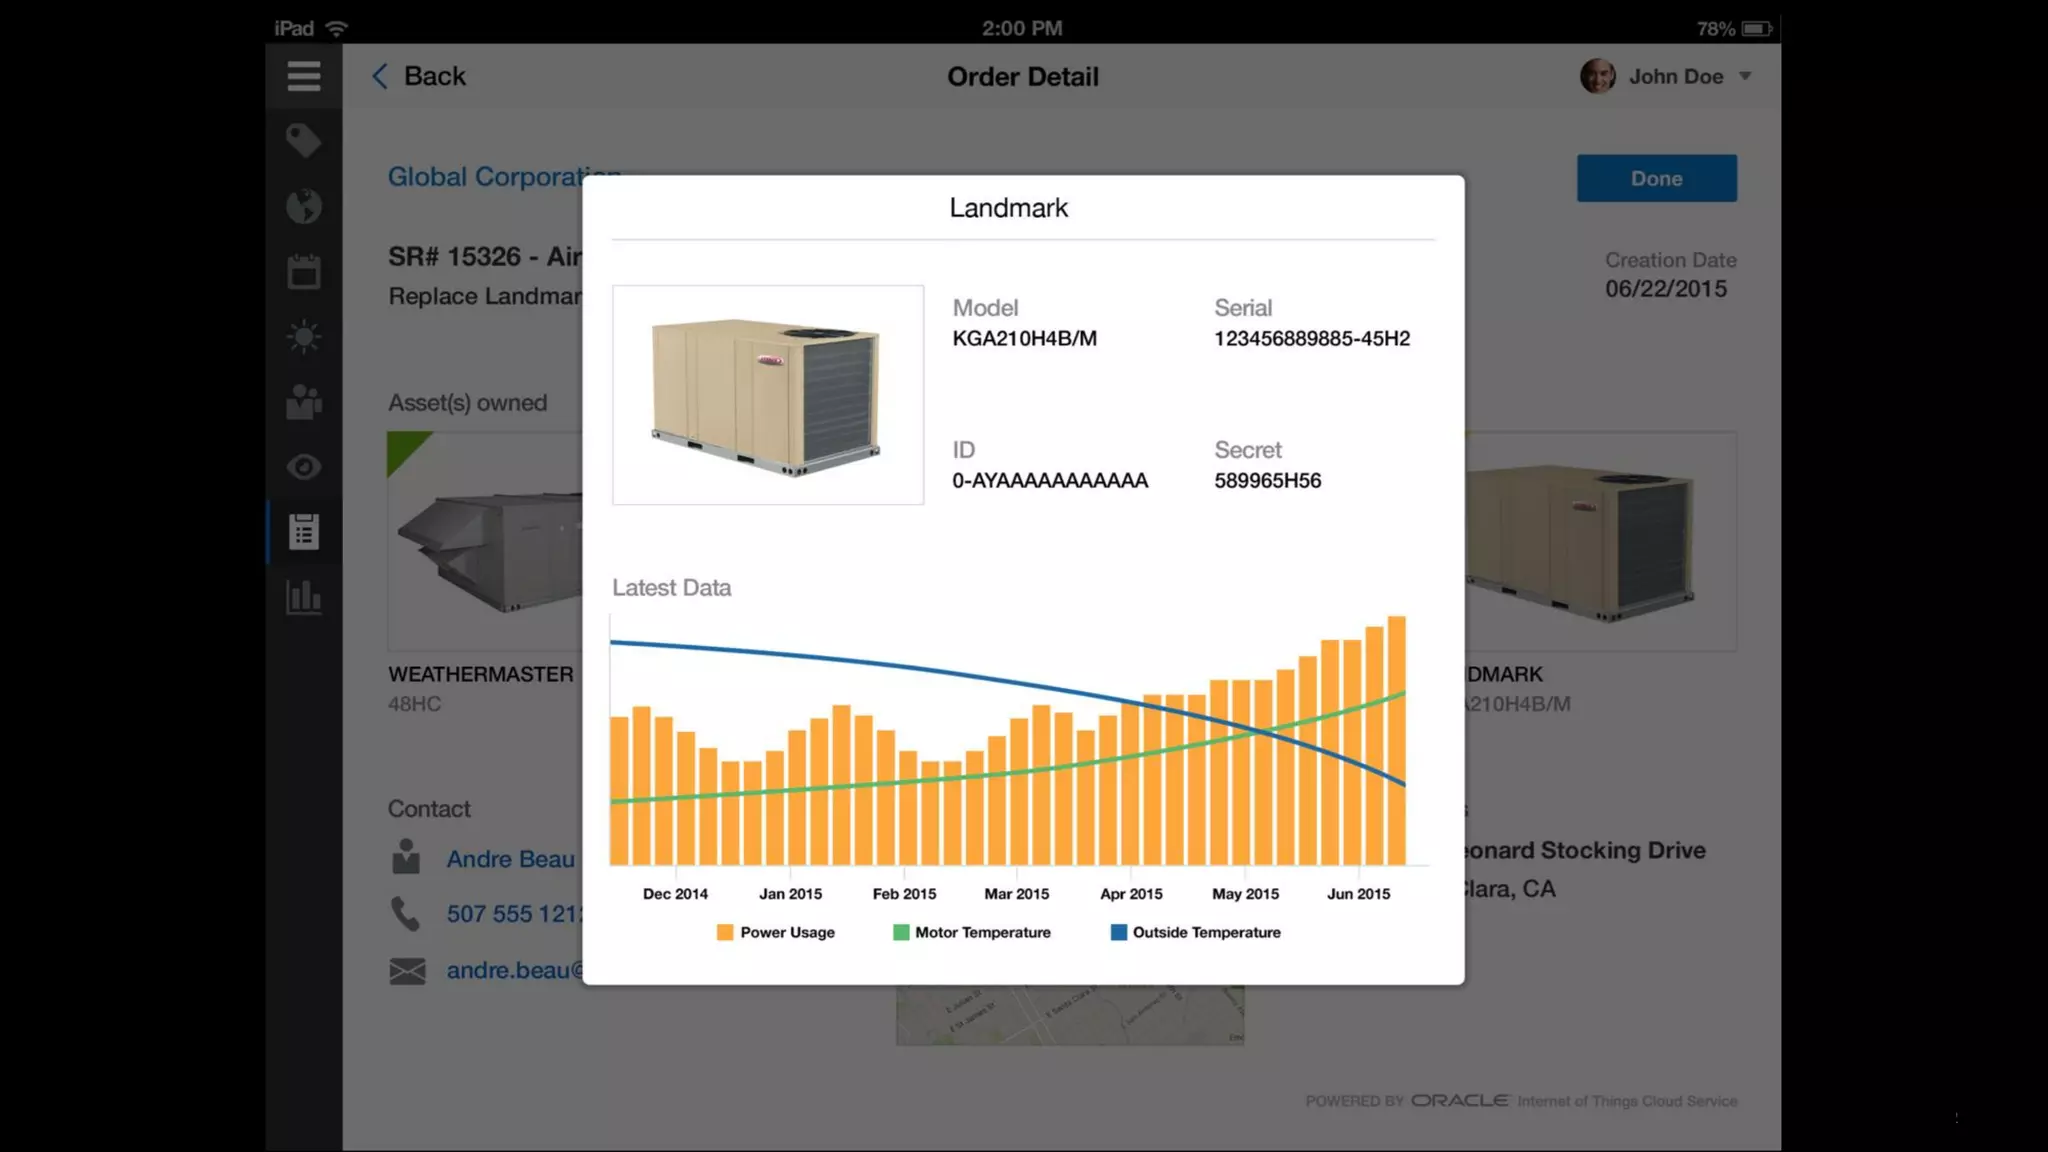Open Andre Beau contact link
This screenshot has width=2048, height=1152.
pyautogui.click(x=511, y=859)
